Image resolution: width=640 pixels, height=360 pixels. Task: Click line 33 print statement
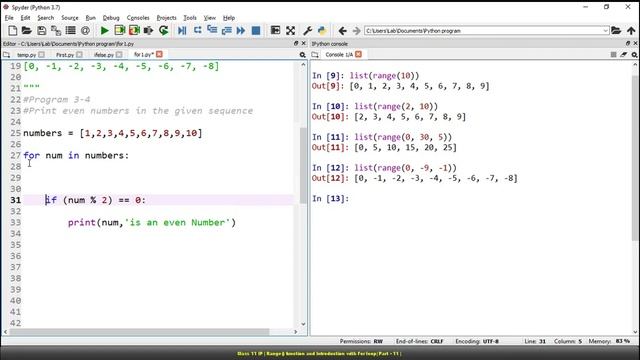coord(152,222)
